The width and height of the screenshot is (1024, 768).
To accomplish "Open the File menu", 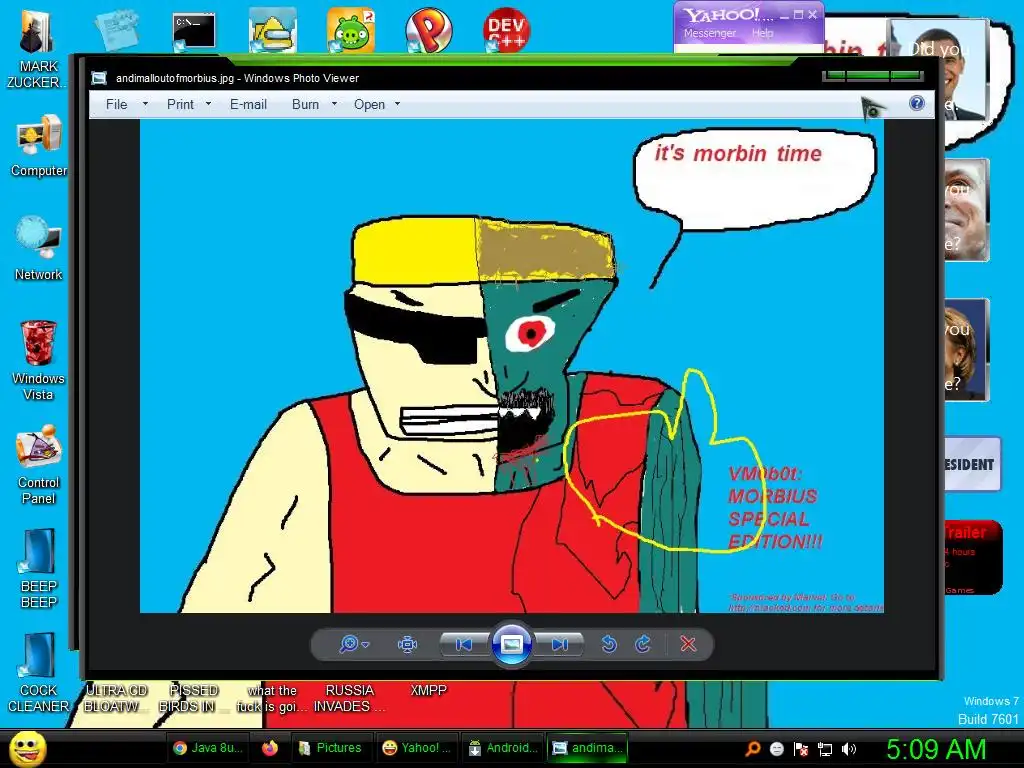I will (116, 104).
